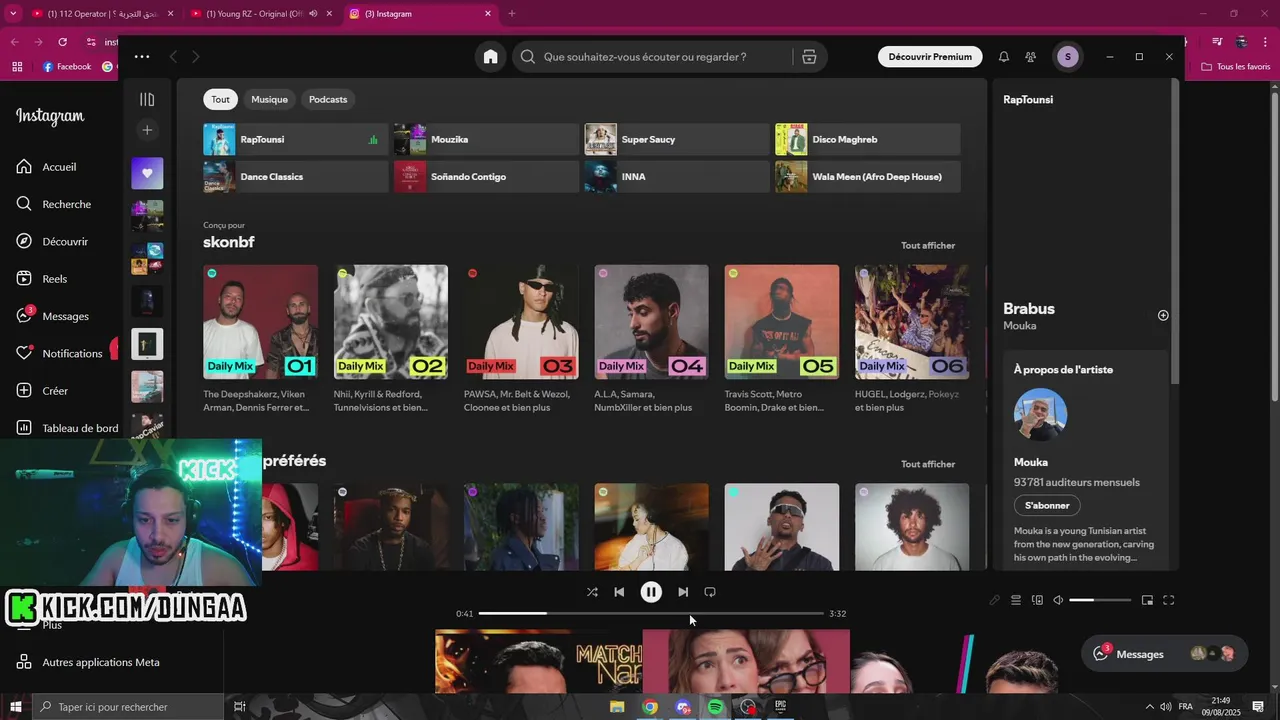Click Découvrir Premium button
1280x720 pixels.
pyautogui.click(x=930, y=57)
